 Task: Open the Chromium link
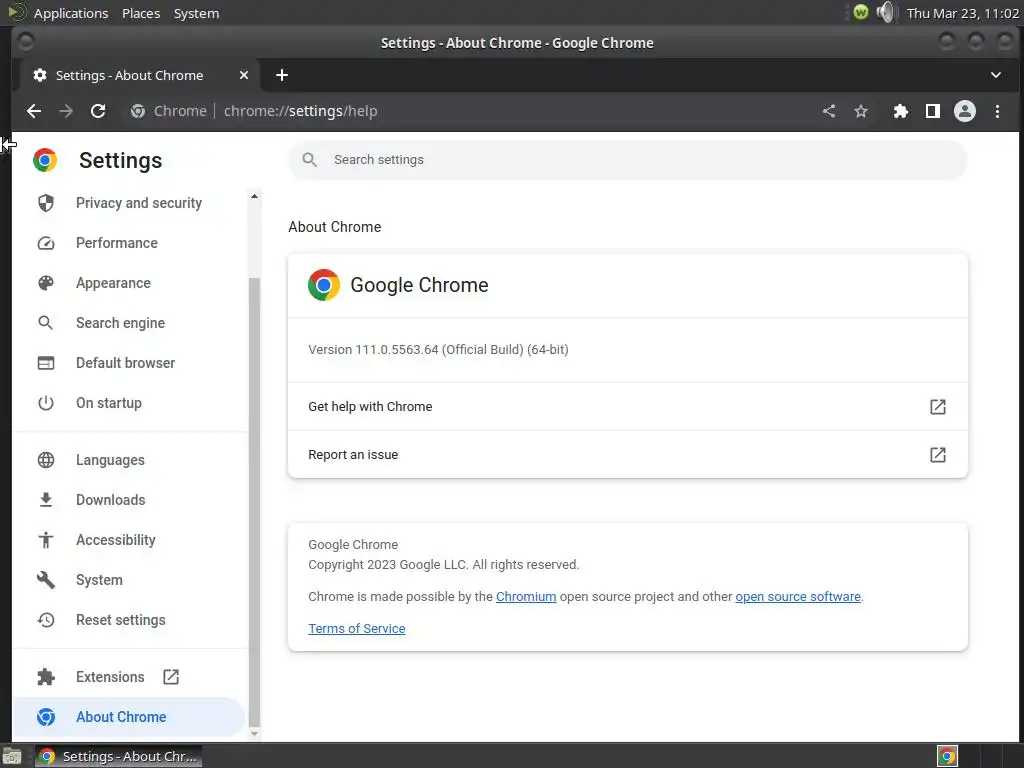[526, 596]
